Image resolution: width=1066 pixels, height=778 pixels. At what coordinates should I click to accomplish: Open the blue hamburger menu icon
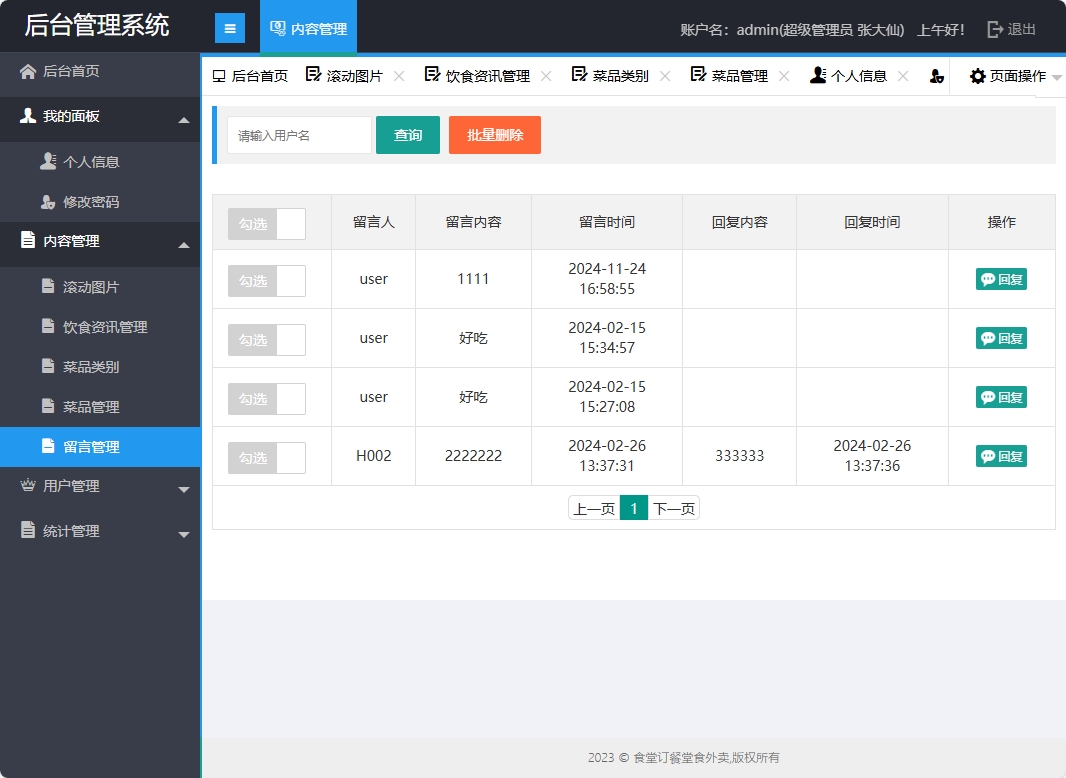231,27
